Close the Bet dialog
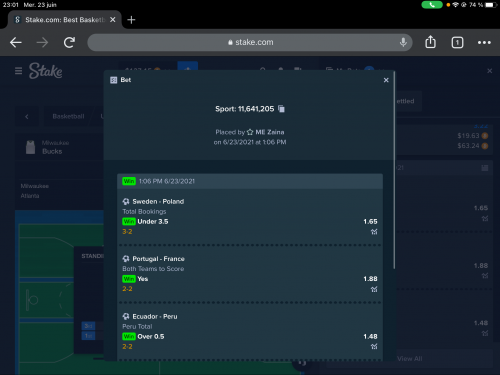Screen dimensions: 500x375 coord(386,80)
